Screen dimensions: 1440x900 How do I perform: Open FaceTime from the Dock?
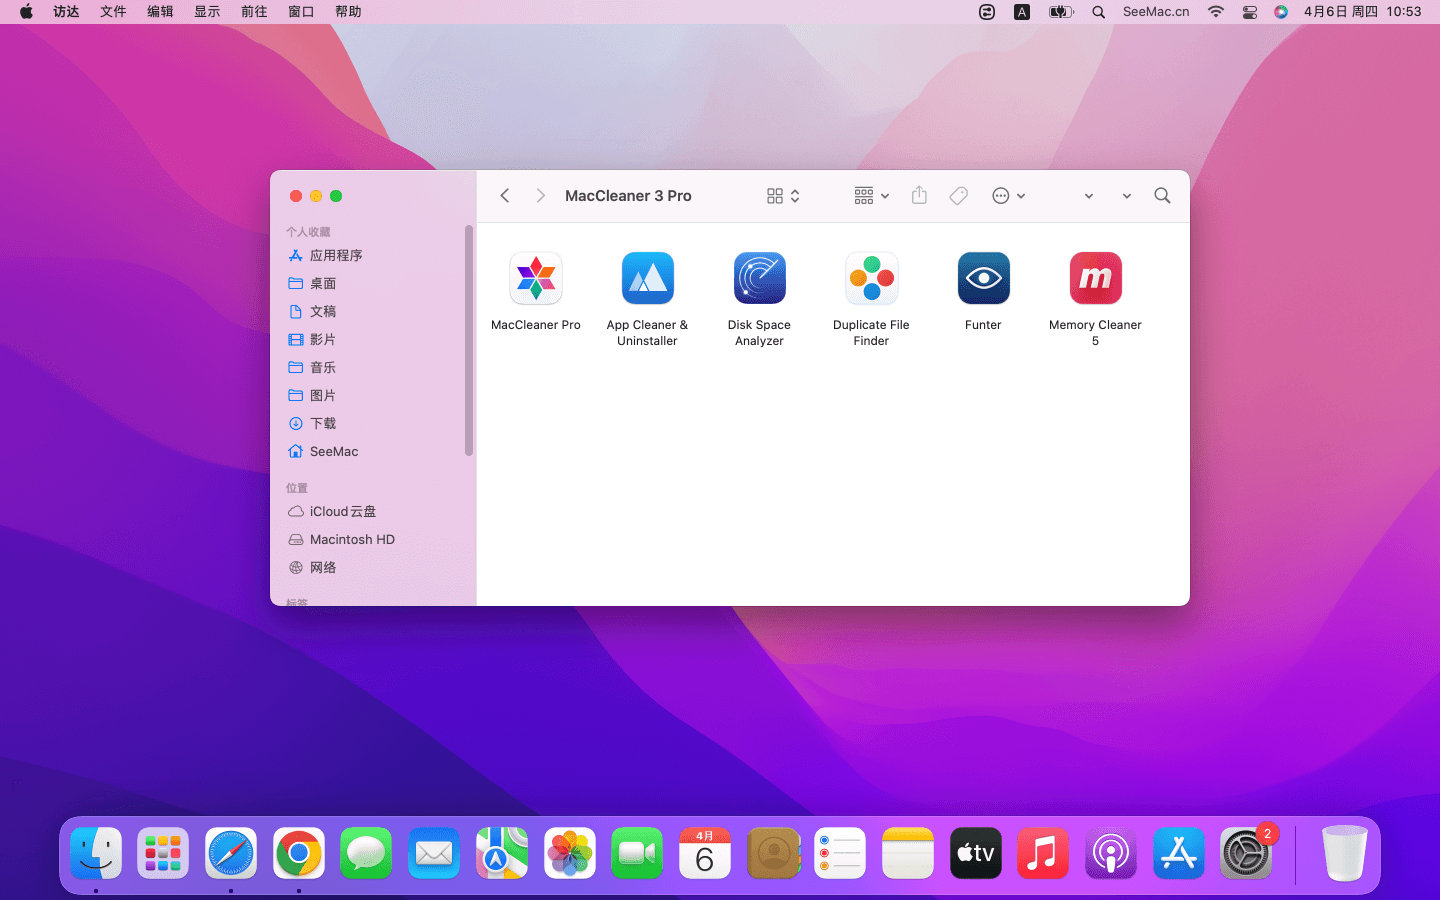click(637, 854)
